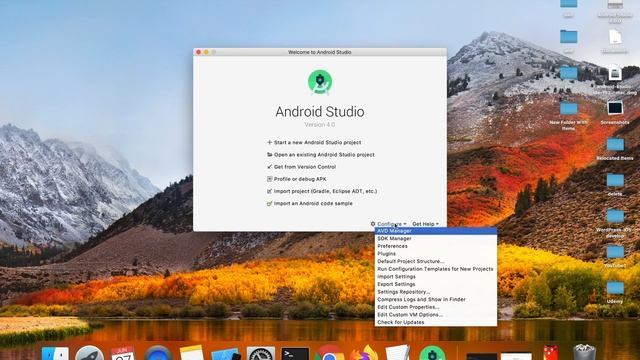Select Edit Custom Properties... menu entry

(436, 307)
